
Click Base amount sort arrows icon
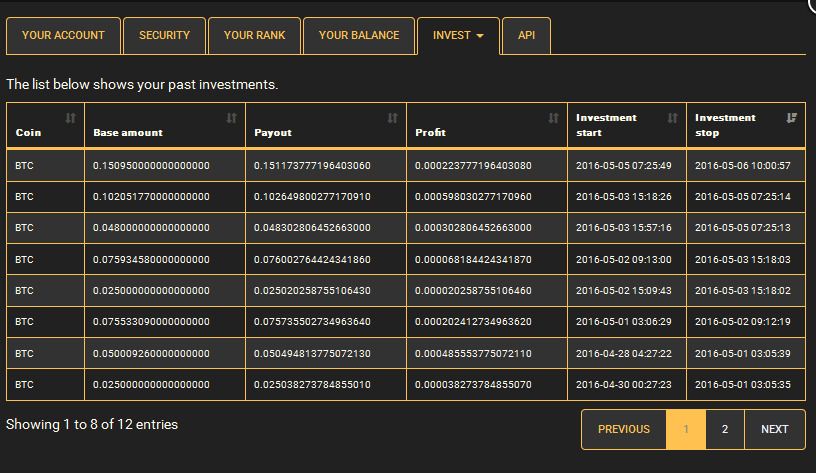click(x=231, y=119)
